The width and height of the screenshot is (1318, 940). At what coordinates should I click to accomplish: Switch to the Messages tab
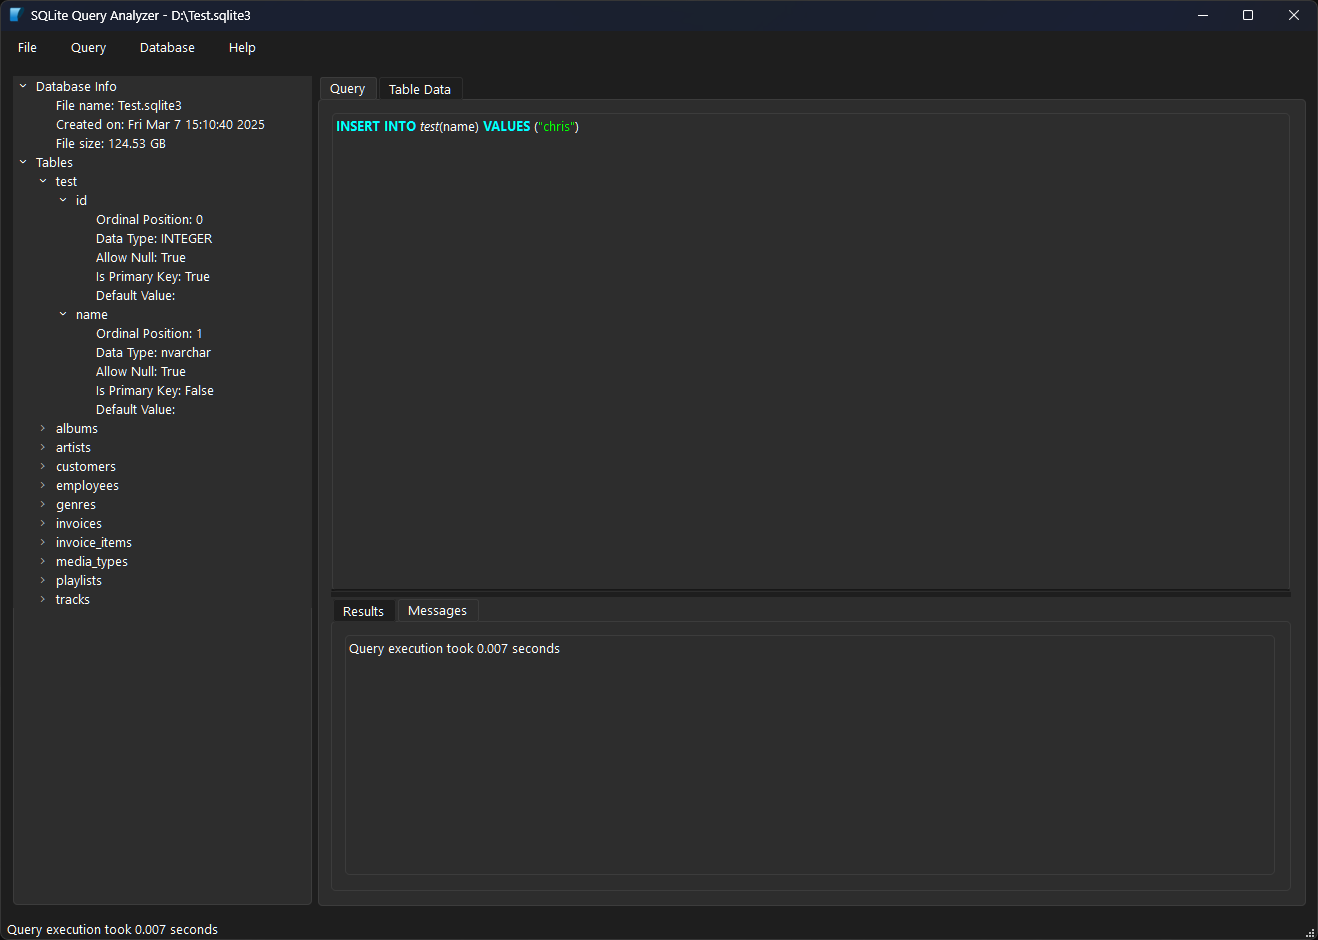pos(437,611)
